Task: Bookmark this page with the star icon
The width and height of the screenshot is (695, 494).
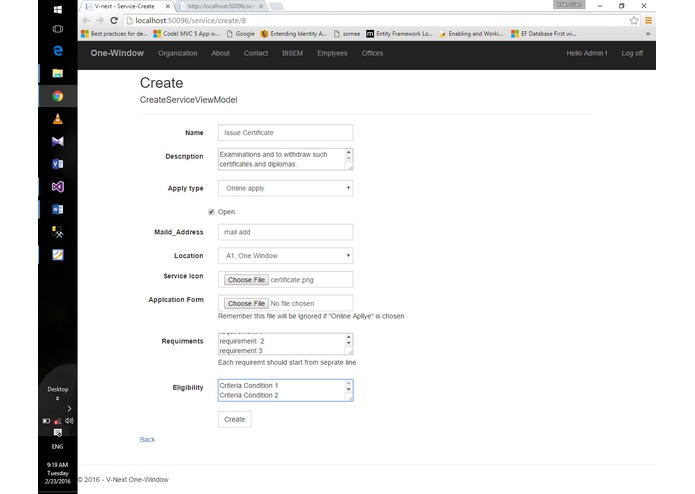Action: (634, 20)
